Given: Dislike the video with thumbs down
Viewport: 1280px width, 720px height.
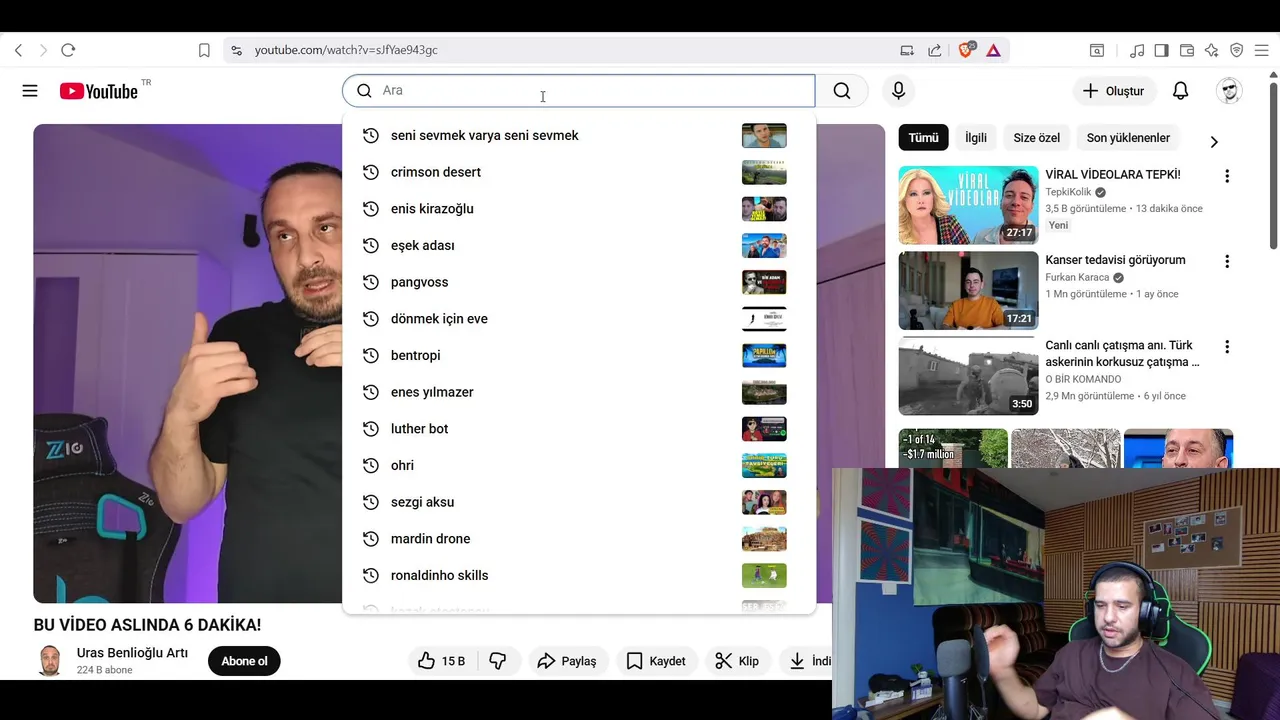Looking at the screenshot, I should (497, 661).
